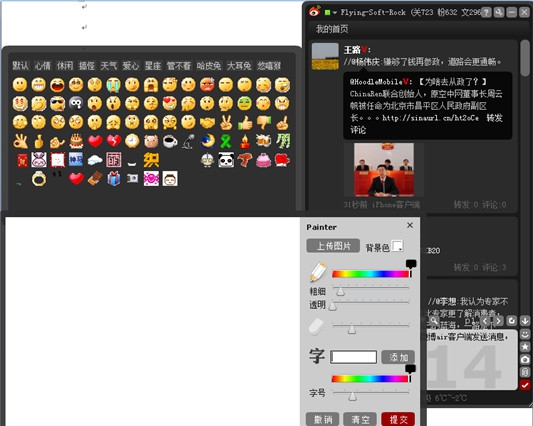Click the 上传图片 upload button

(x=333, y=245)
